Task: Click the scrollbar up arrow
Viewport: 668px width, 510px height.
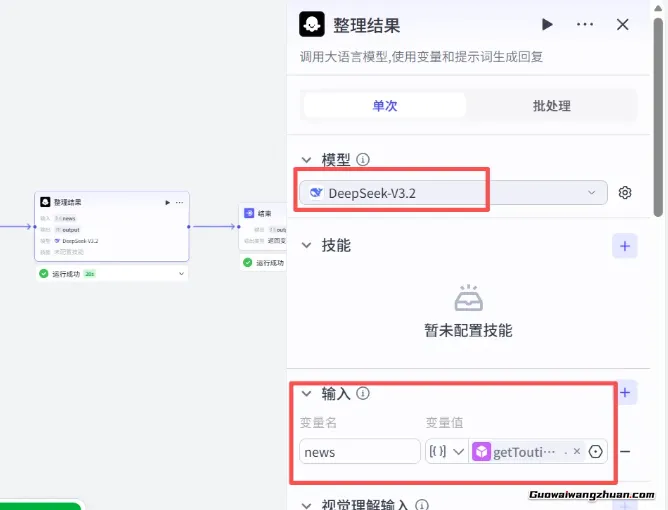Action: pyautogui.click(x=659, y=8)
